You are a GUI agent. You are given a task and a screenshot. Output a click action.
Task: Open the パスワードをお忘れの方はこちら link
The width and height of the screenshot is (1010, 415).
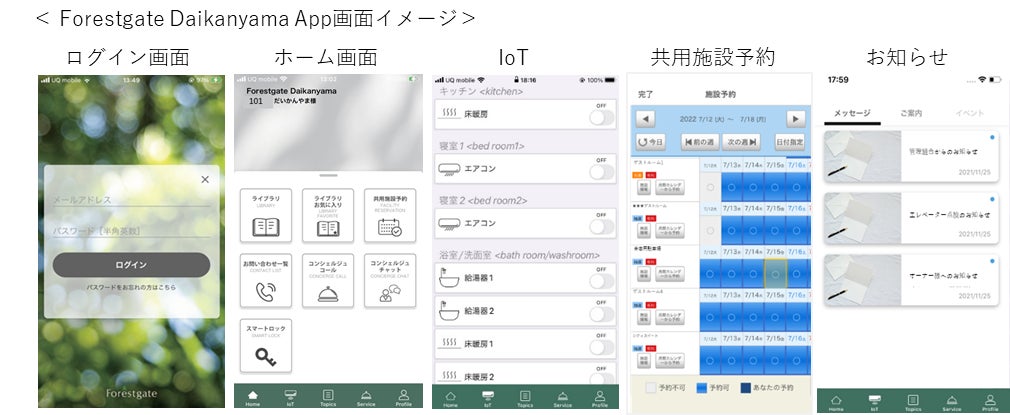[x=131, y=287]
